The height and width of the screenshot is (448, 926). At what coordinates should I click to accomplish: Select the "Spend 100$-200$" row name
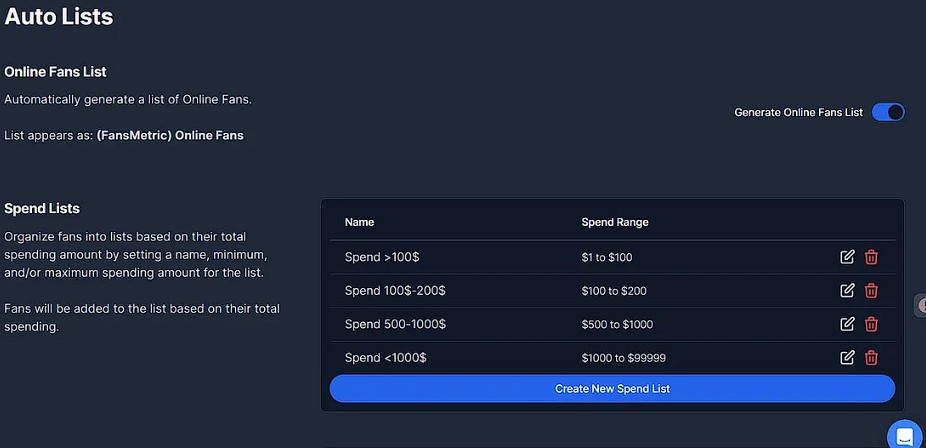point(395,290)
